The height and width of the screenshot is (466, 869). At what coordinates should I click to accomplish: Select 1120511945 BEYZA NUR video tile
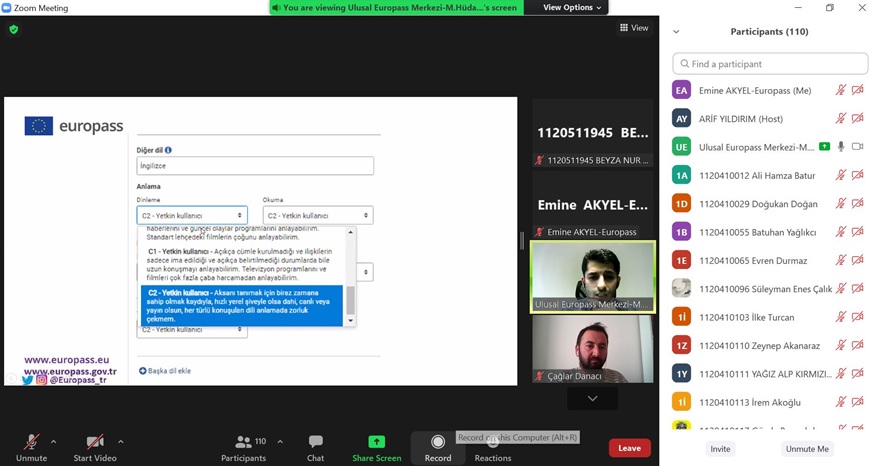(x=592, y=133)
